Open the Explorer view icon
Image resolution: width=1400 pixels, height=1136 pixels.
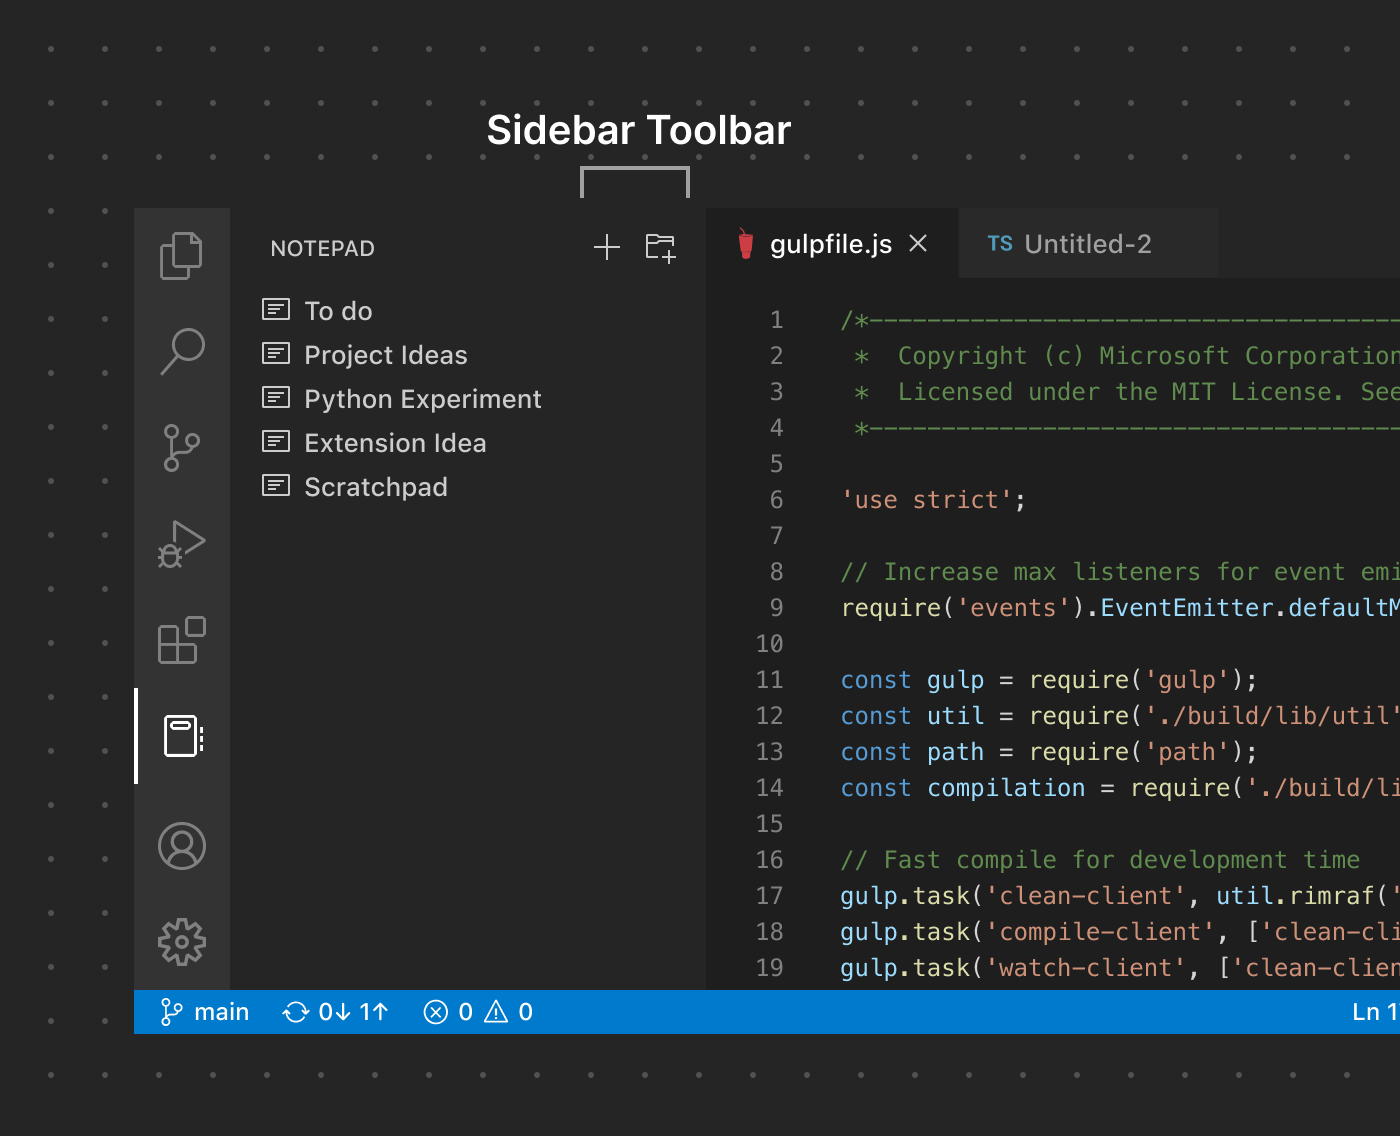click(x=181, y=255)
